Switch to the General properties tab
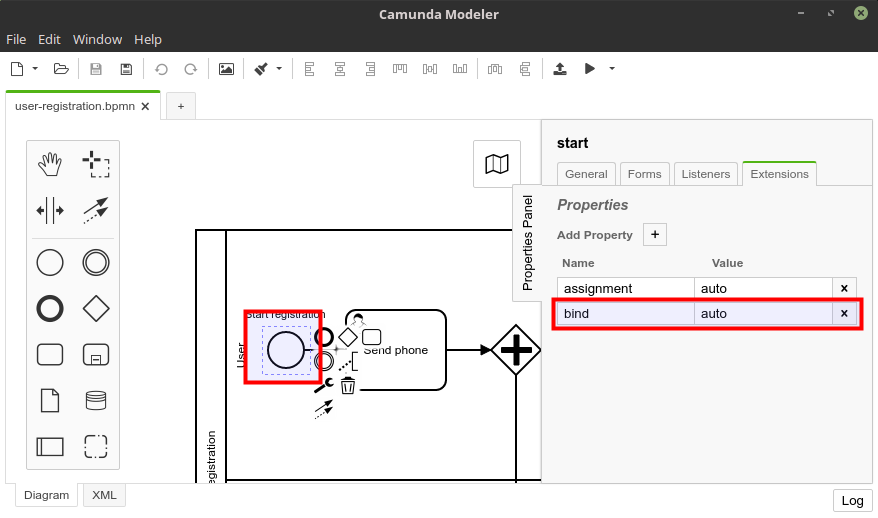 pos(586,174)
